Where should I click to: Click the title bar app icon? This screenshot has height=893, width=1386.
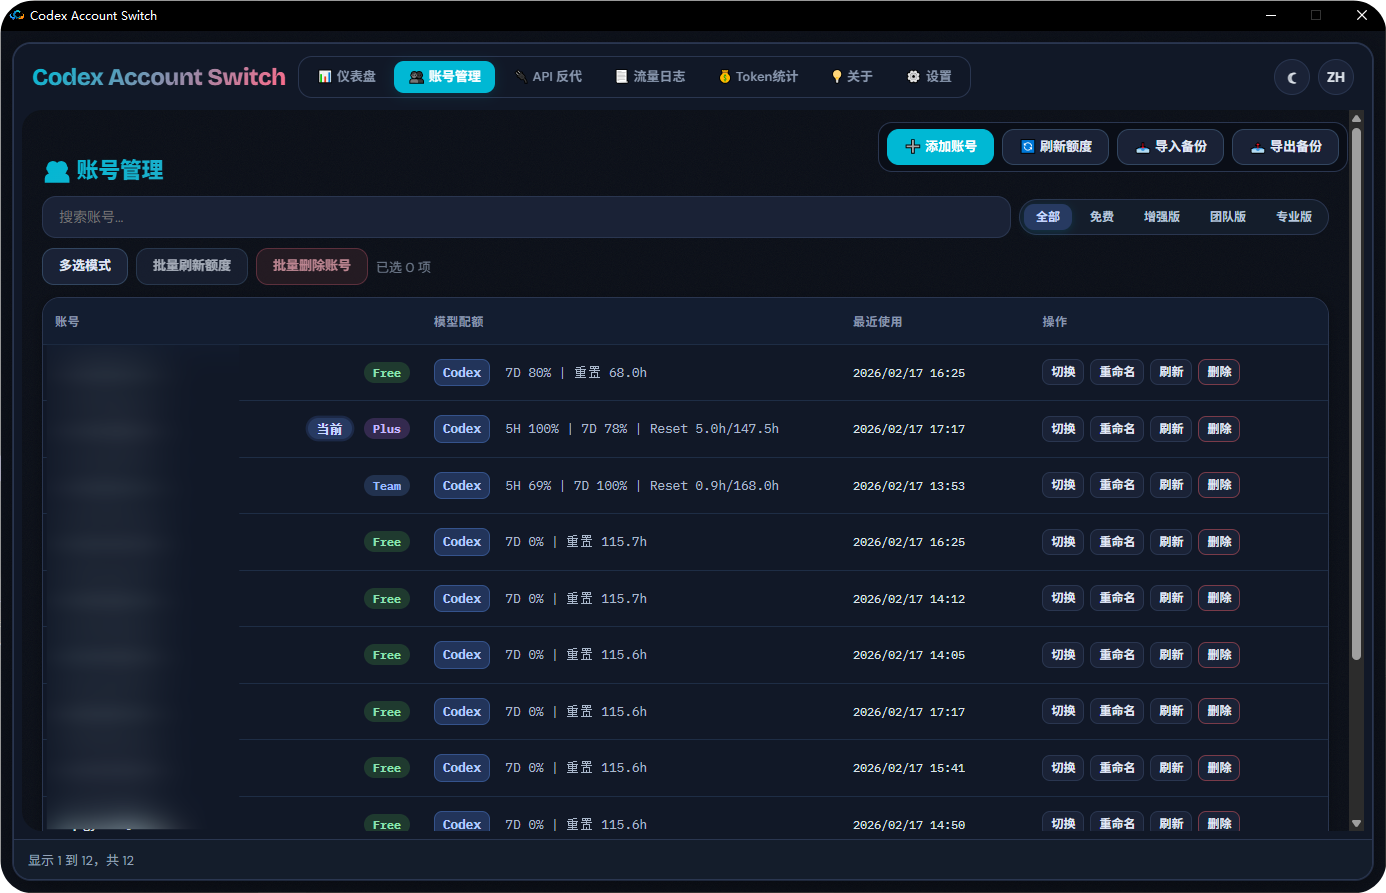click(17, 15)
